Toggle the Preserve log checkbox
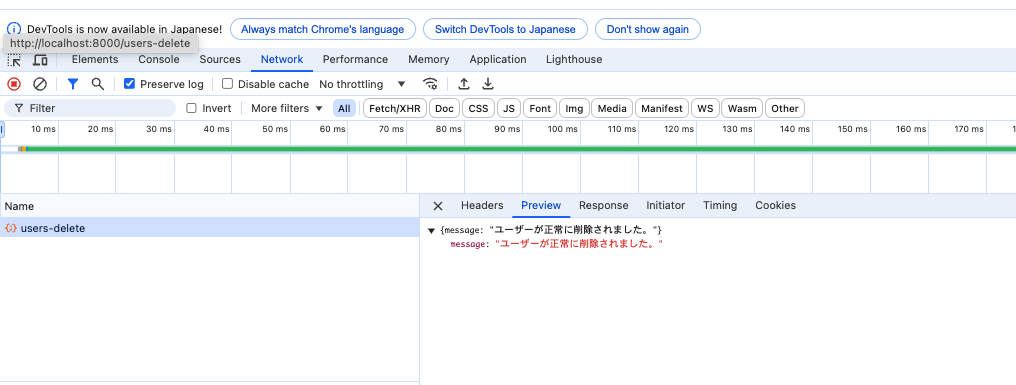The image size is (1016, 385). click(130, 84)
